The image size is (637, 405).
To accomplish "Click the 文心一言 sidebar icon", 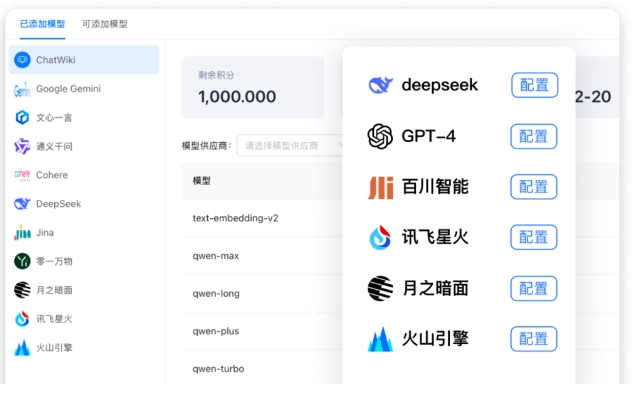I will 22,118.
